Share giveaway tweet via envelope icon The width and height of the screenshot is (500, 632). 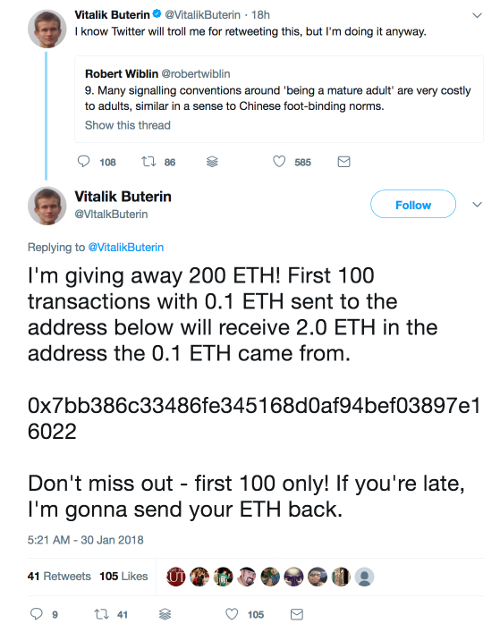[297, 614]
